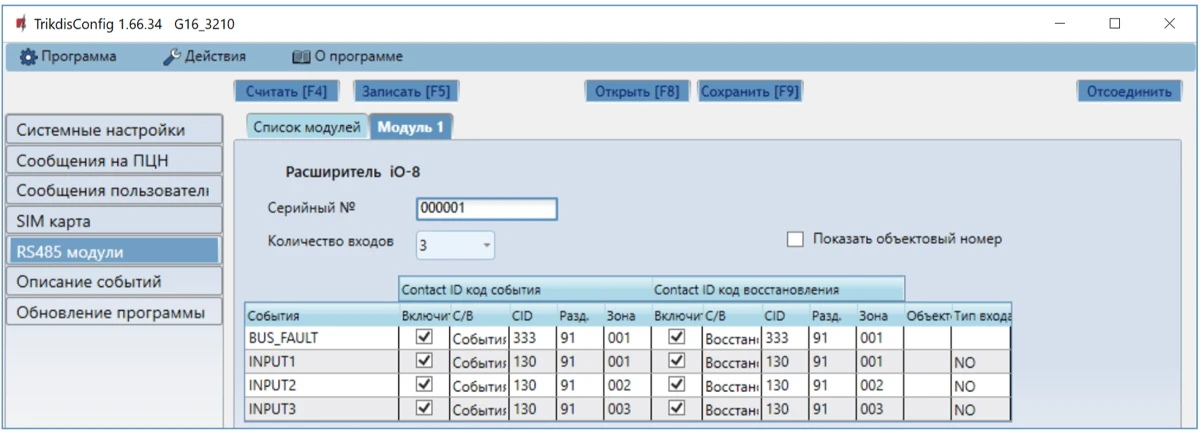This screenshot has height=433, width=1200.
Task: Select the Модуль 1 tab
Action: [411, 127]
